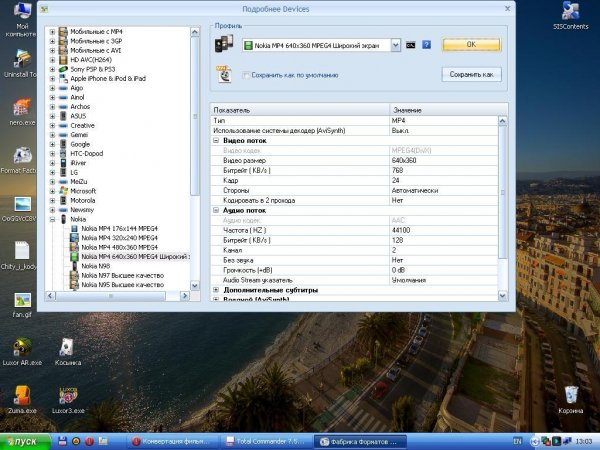Screen dimensions: 600x450
Task: Click the command line icon beside profile dropdown
Action: (x=411, y=45)
